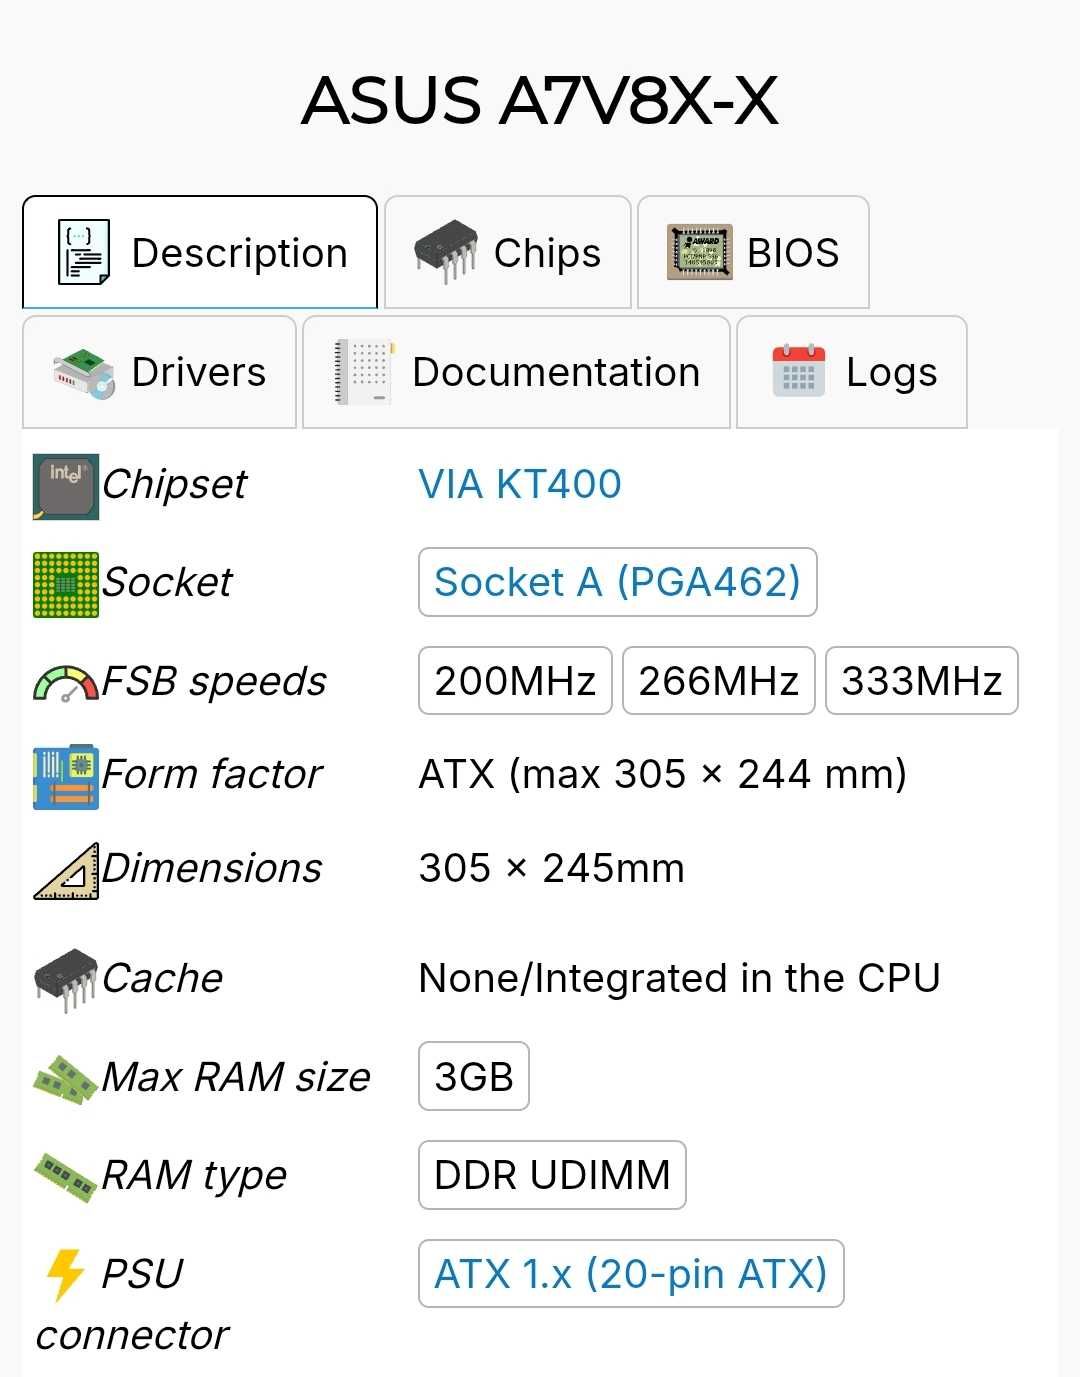Open the VIA KT400 chipset link
This screenshot has width=1080, height=1377.
pyautogui.click(x=520, y=484)
